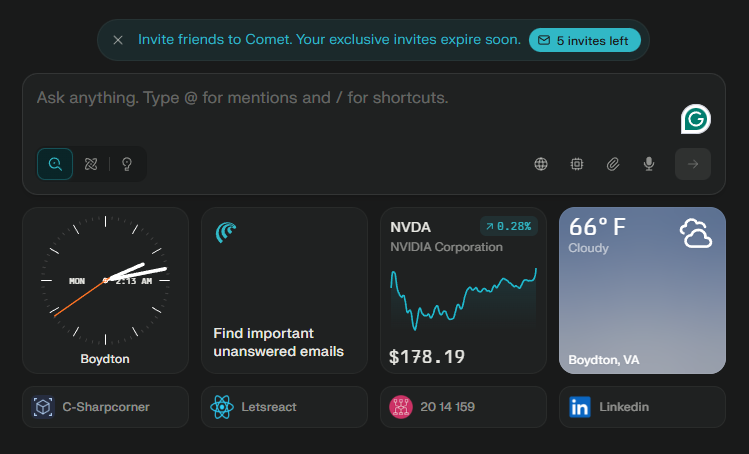Open the chip model selector
Image resolution: width=749 pixels, height=454 pixels.
coord(577,164)
